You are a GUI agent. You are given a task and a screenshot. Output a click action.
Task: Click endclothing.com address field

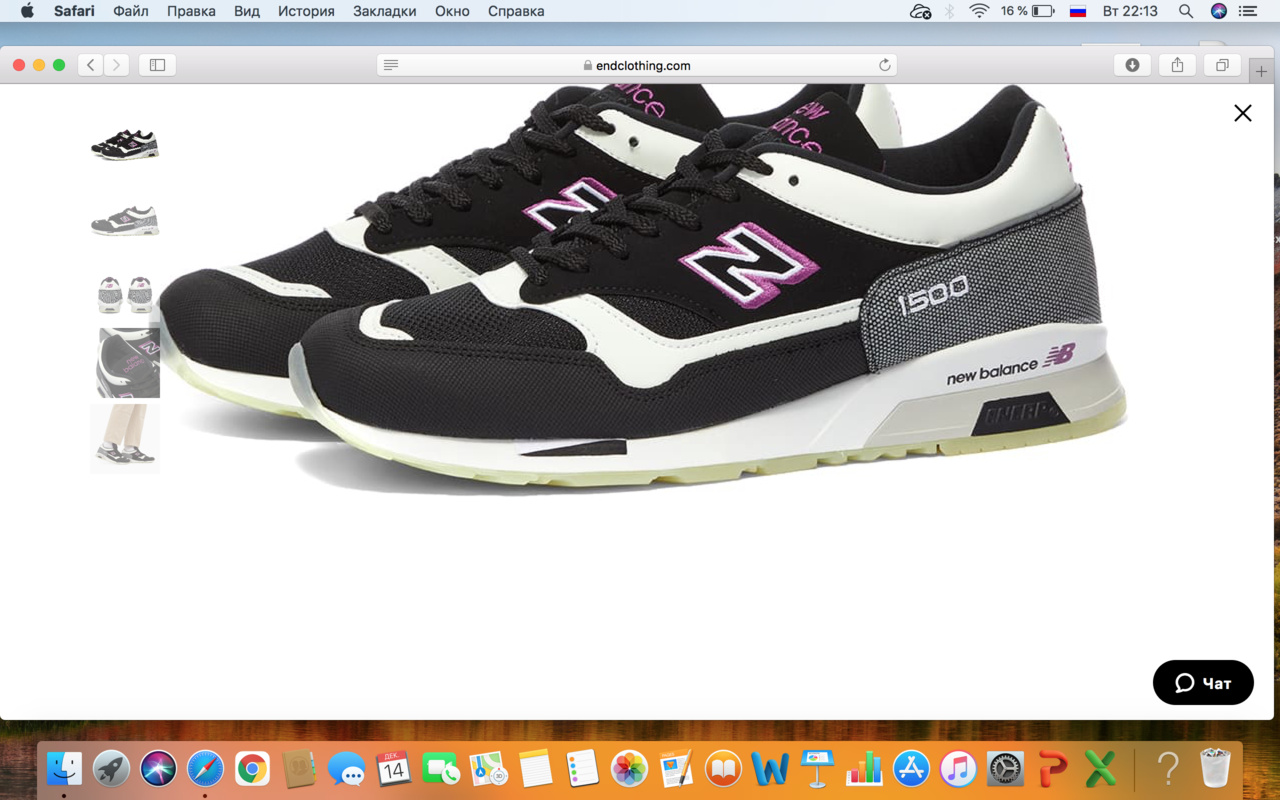637,65
